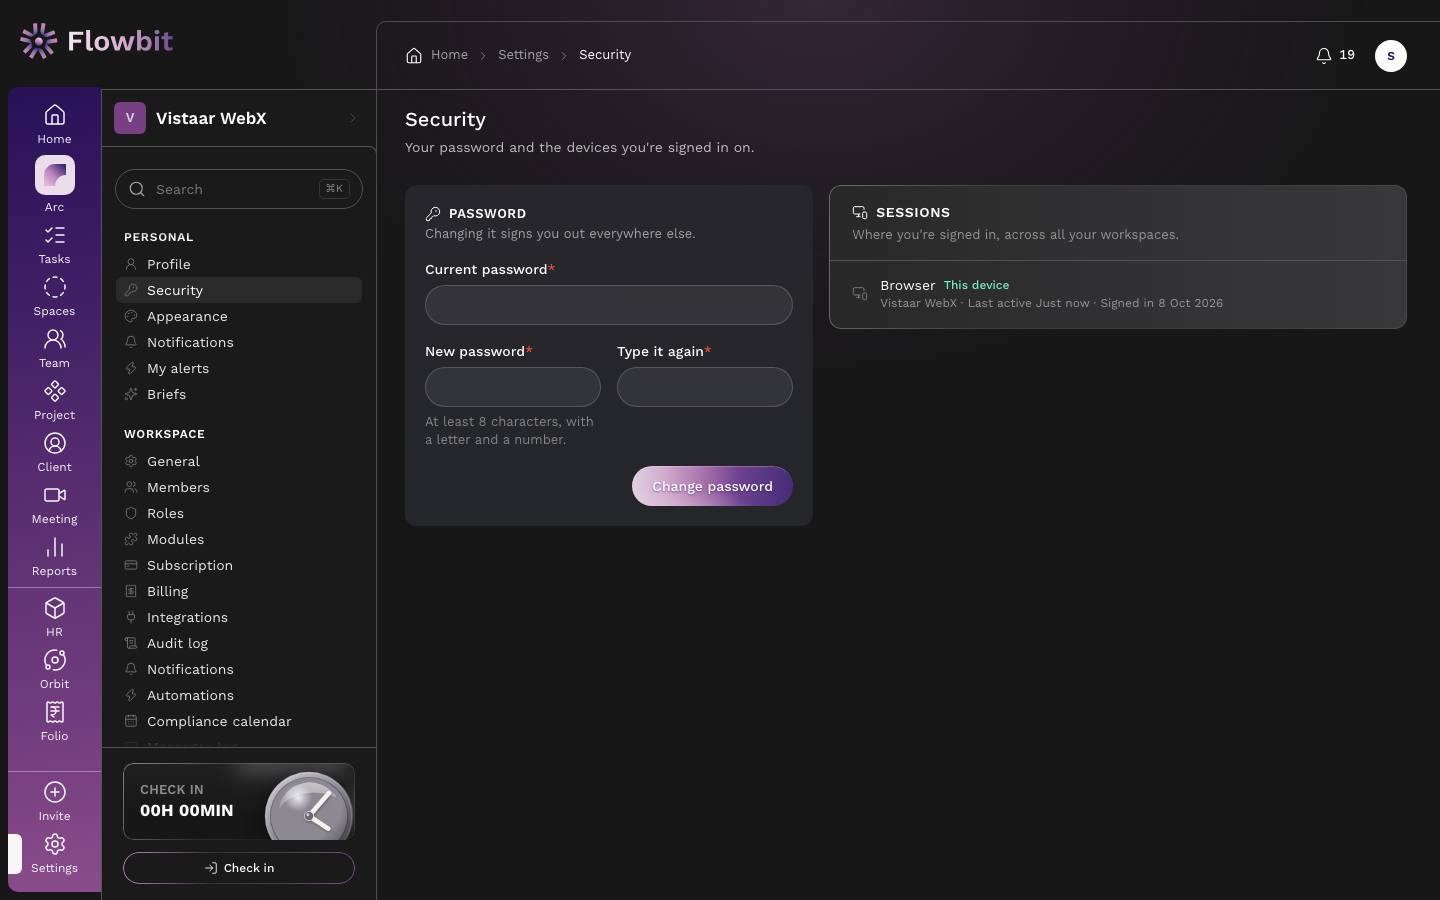
Task: Click the Check in button
Action: [239, 868]
